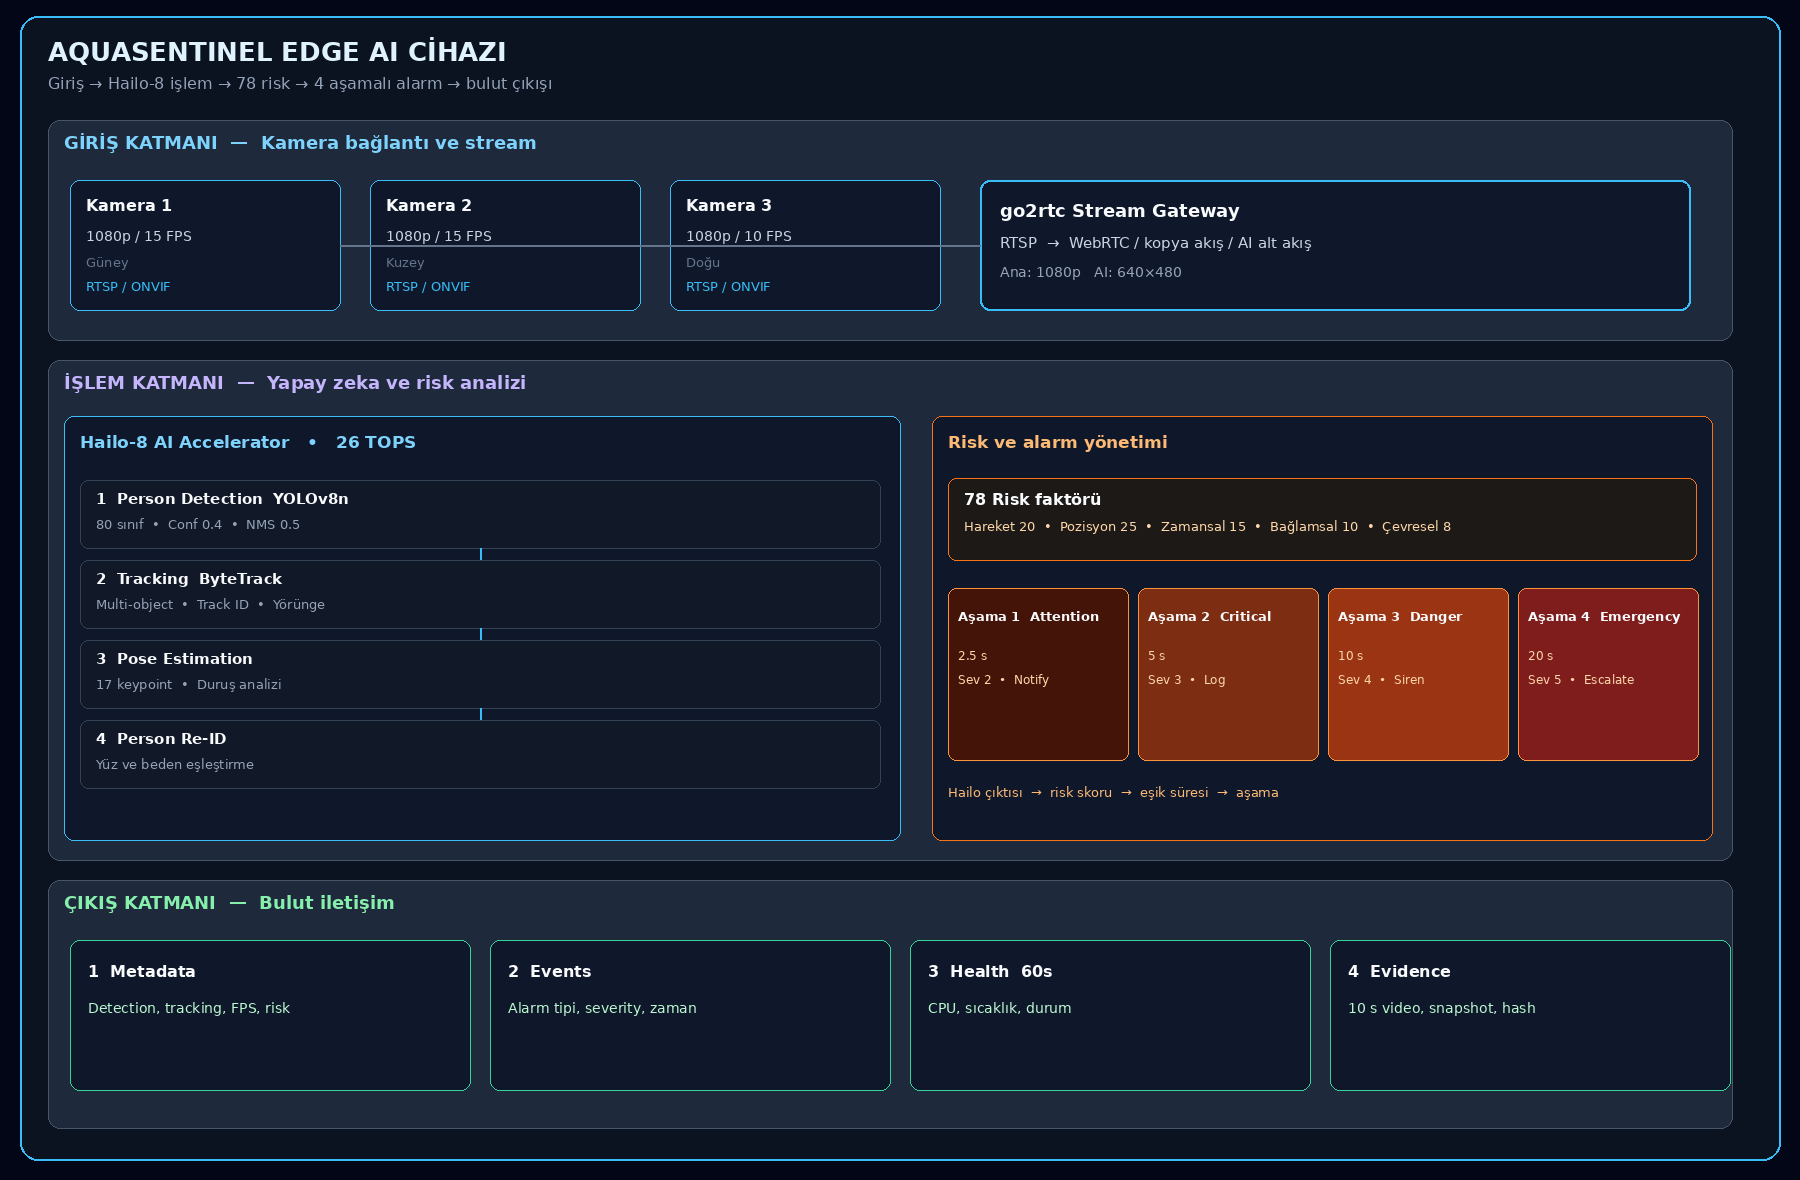Viewport: 1800px width, 1180px height.
Task: Click the "Sev 5 • Escalate" line
Action: pyautogui.click(x=1581, y=680)
